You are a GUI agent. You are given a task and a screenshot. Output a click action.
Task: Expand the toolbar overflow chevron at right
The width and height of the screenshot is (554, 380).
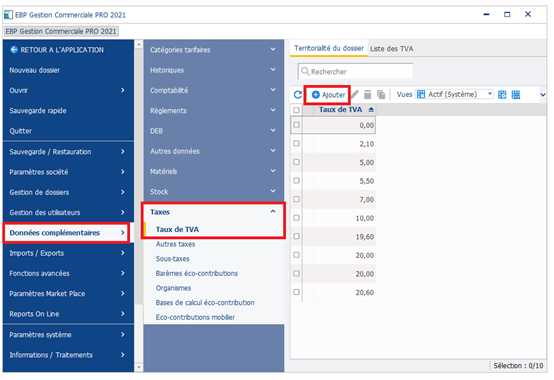tap(543, 95)
